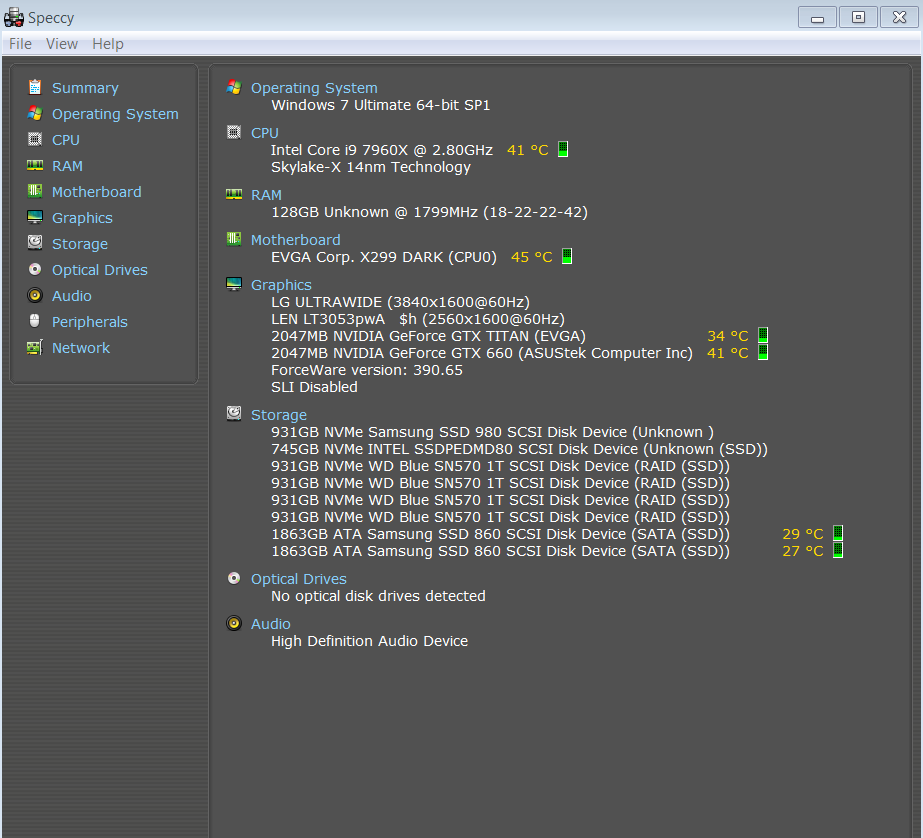
Task: Click the Summary clipboard icon in sidebar
Action: 35,87
